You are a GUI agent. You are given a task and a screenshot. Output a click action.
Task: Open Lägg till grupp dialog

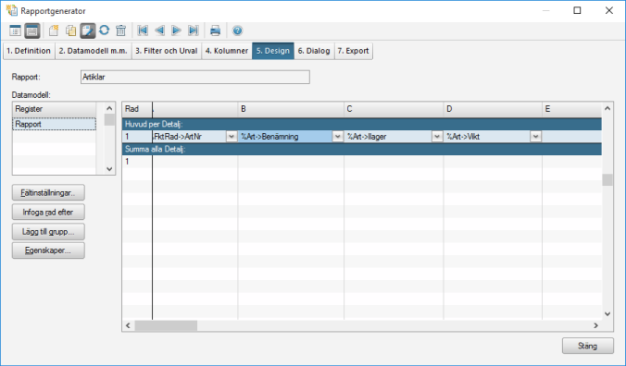pos(48,231)
